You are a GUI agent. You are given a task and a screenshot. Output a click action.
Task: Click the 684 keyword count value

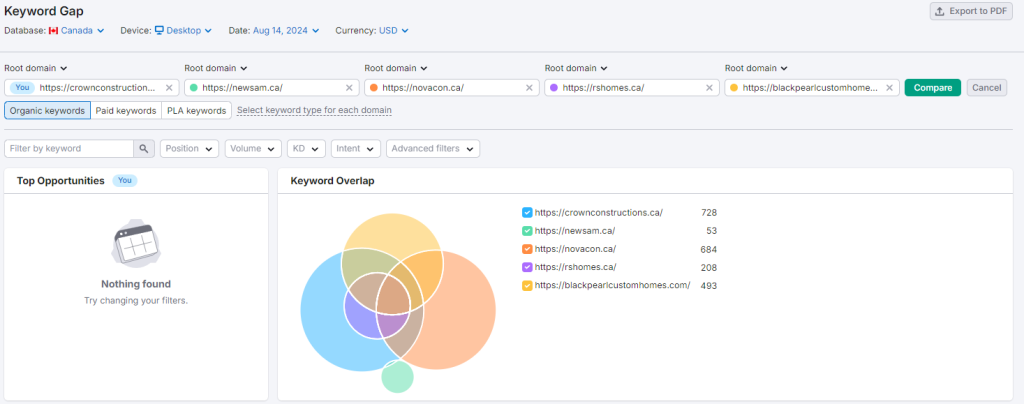(x=709, y=249)
